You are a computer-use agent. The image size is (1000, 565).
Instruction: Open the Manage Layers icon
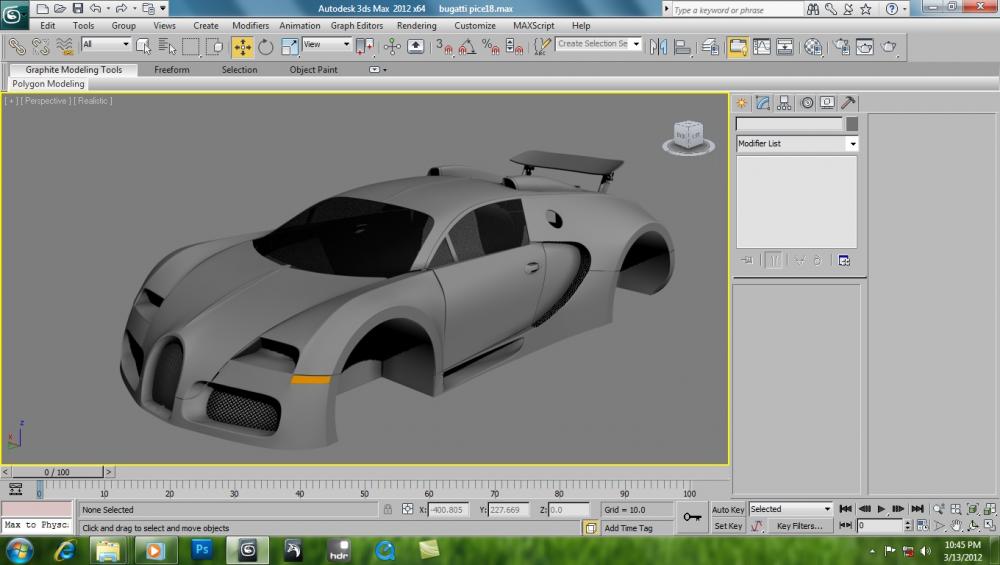point(710,47)
